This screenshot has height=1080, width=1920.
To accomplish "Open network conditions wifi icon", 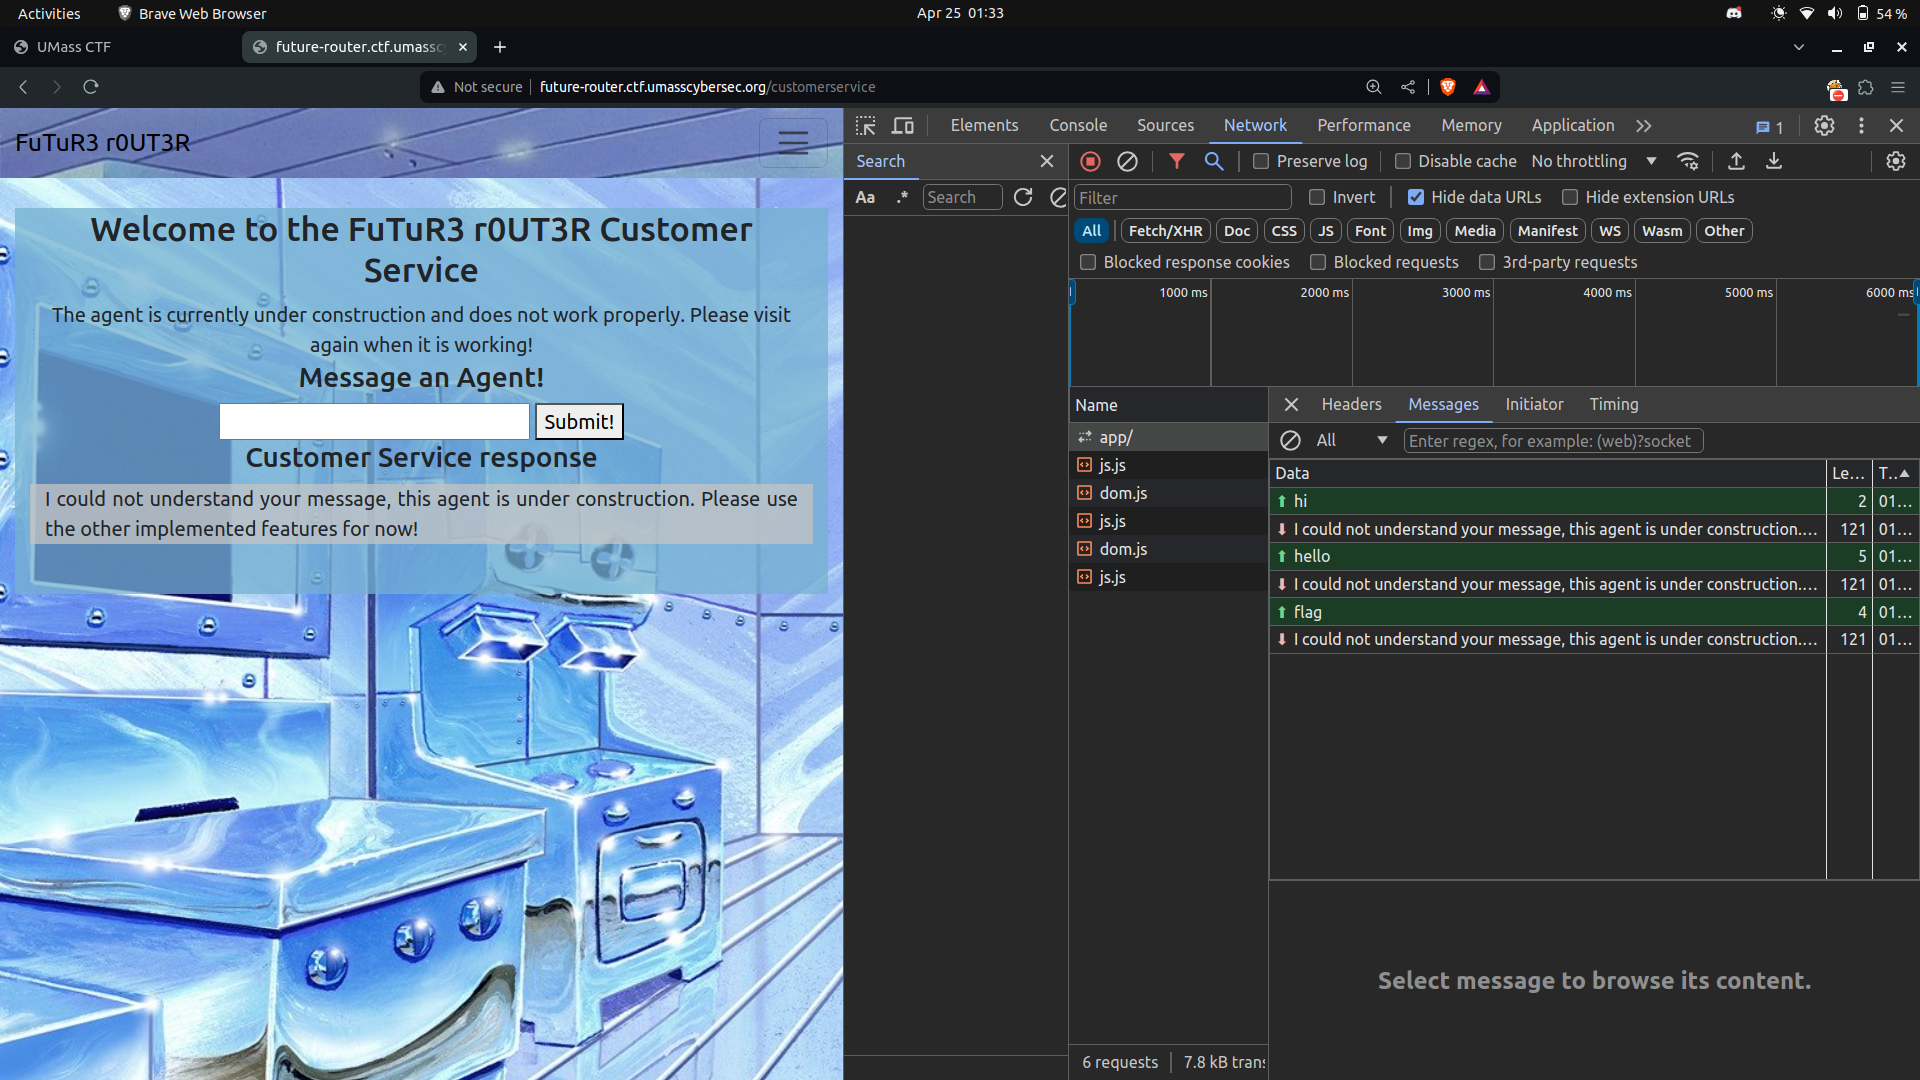I will pos(1688,161).
